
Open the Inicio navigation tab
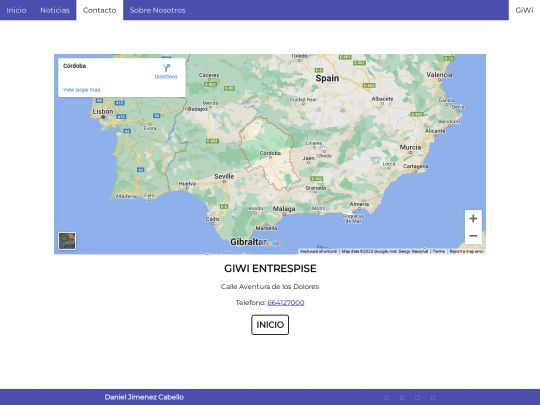16,10
